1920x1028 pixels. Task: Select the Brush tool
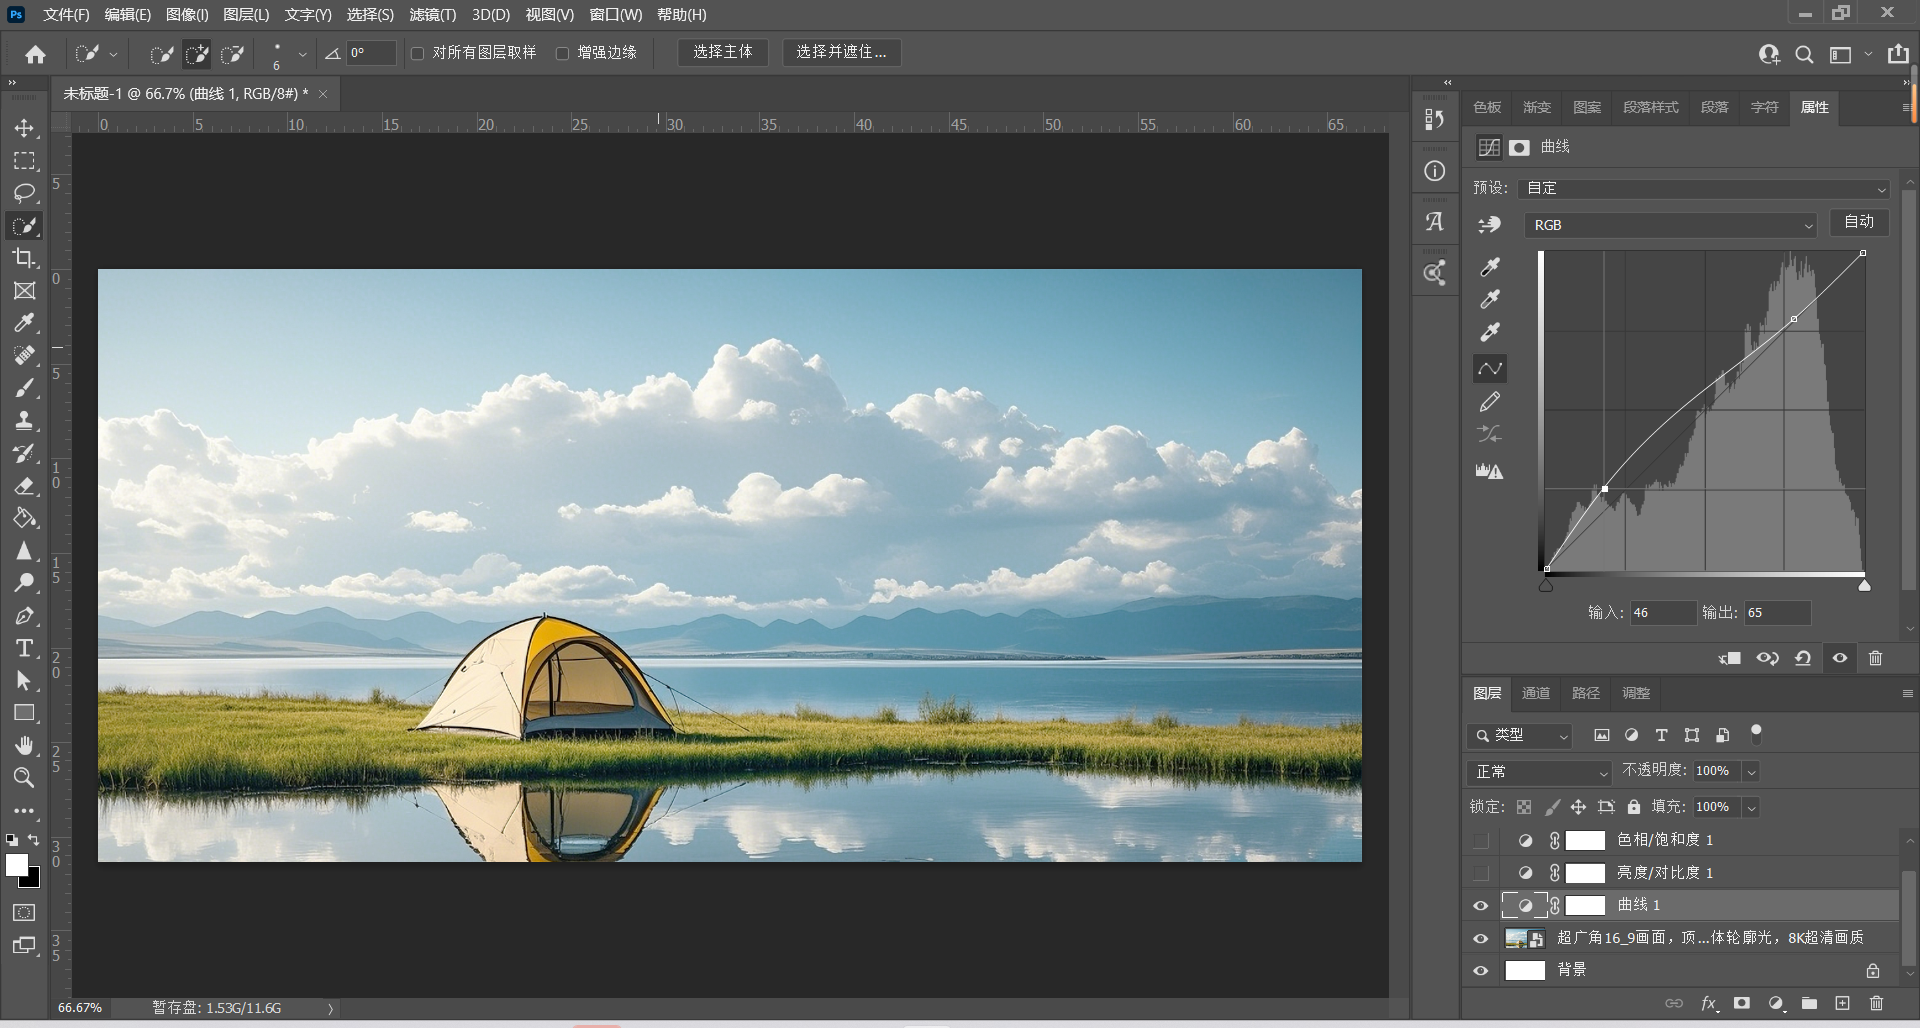[25, 388]
